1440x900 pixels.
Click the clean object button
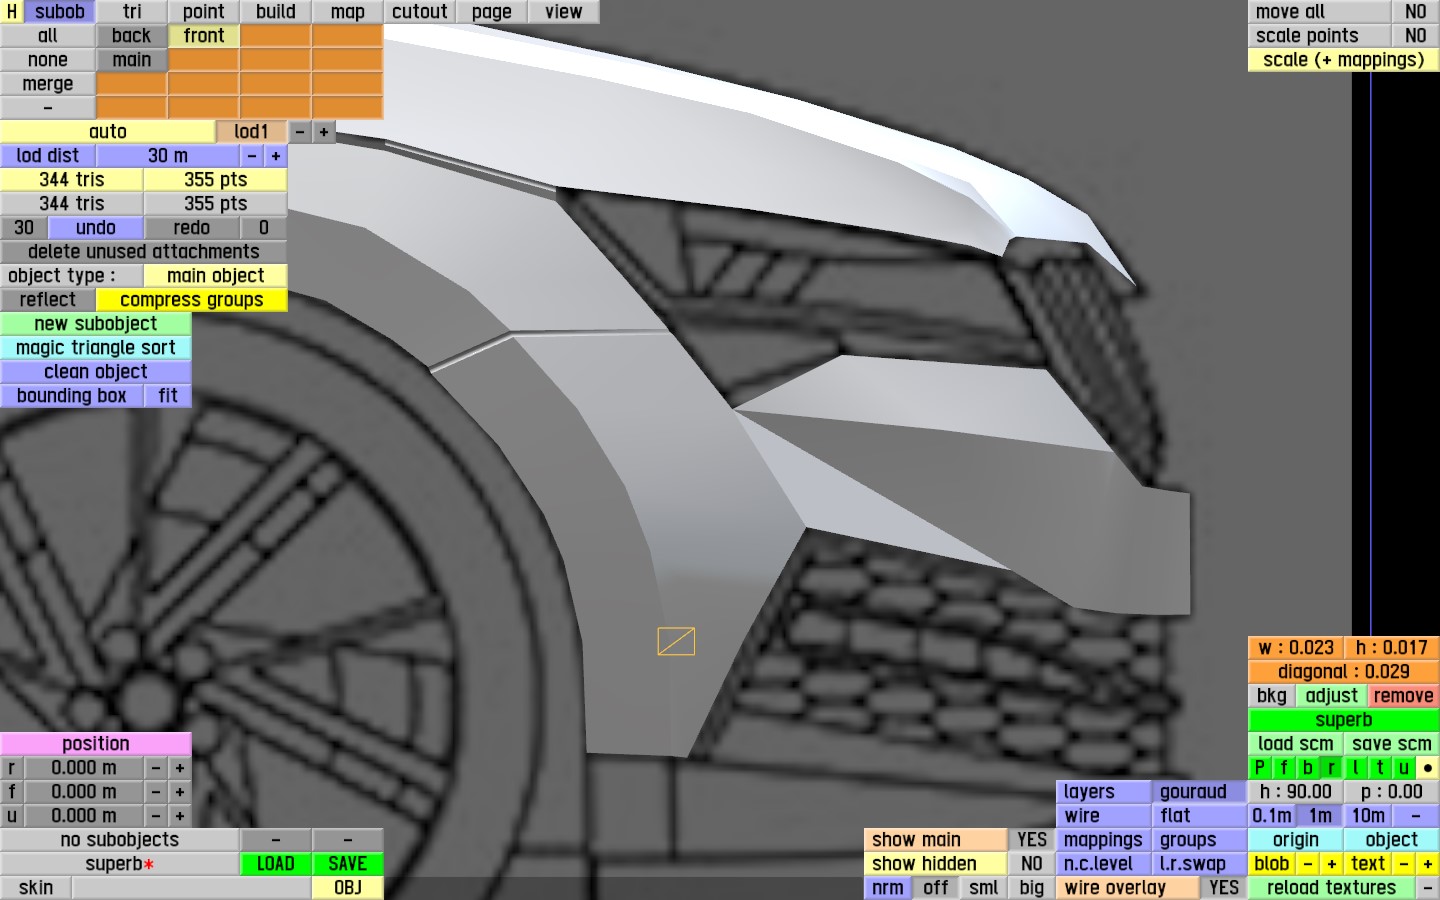pyautogui.click(x=96, y=372)
